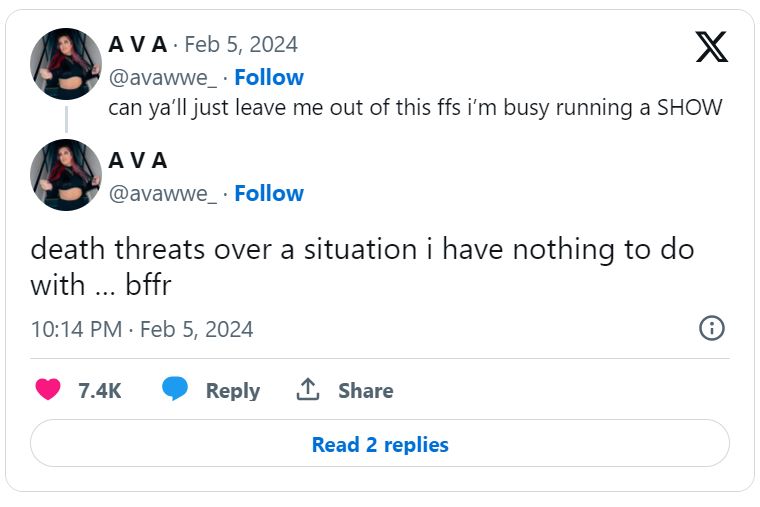The image size is (760, 507).
Task: Click the avatar on the parent tweet
Action: pyautogui.click(x=66, y=64)
